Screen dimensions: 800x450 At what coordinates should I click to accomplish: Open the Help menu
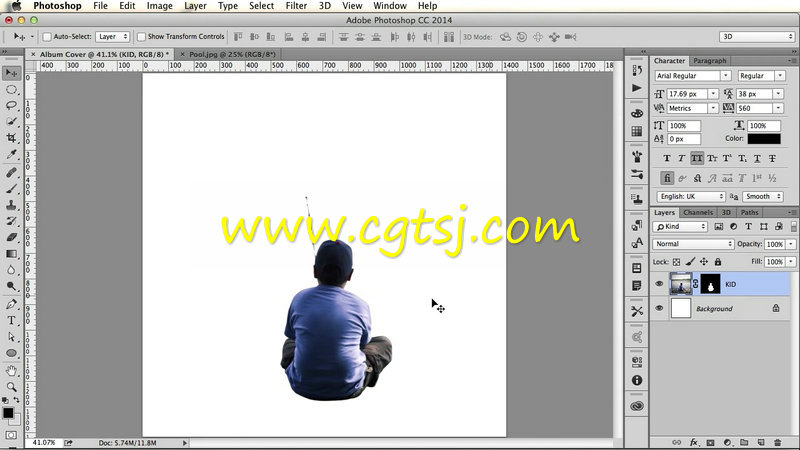click(427, 6)
